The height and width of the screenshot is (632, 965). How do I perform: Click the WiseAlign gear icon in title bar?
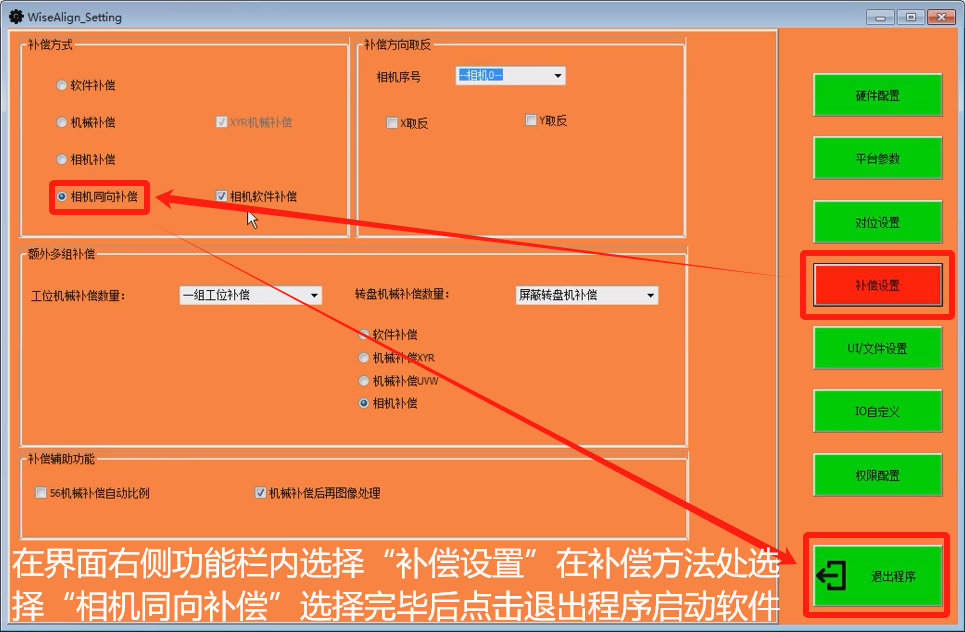click(15, 16)
